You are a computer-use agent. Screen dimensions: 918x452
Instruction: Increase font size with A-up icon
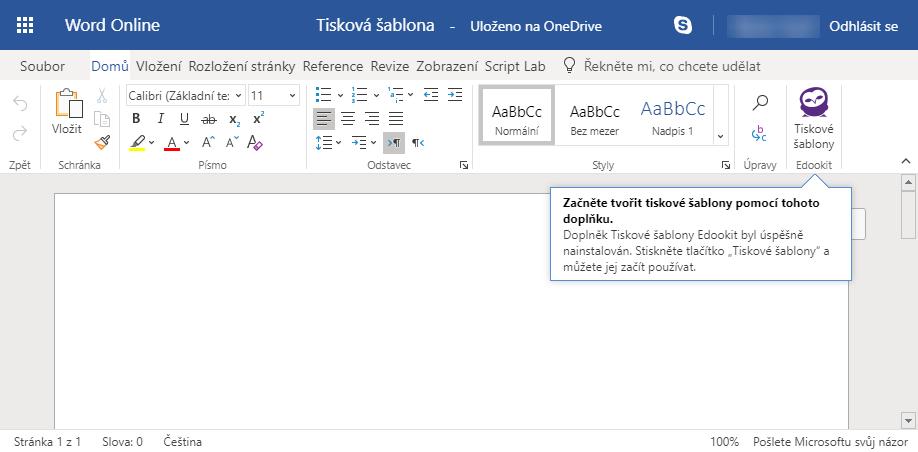208,142
